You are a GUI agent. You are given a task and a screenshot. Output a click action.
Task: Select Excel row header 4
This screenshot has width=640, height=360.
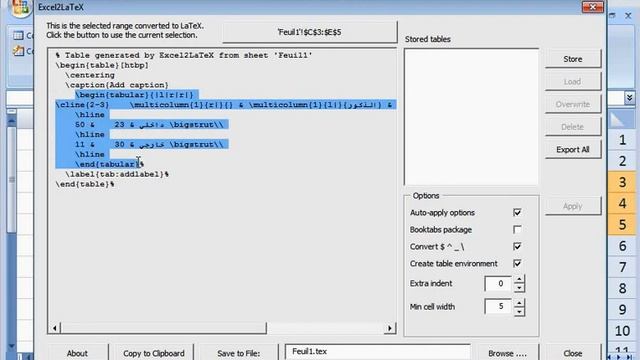pos(622,203)
